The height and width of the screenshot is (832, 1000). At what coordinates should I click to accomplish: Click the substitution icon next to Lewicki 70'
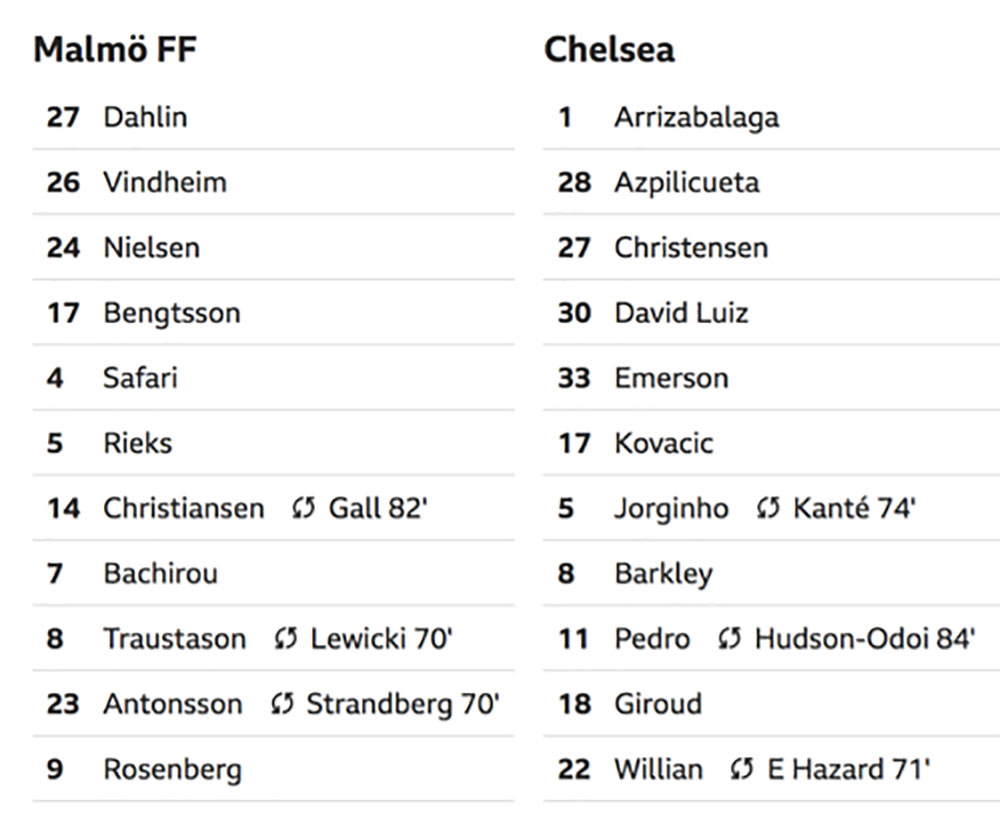286,639
